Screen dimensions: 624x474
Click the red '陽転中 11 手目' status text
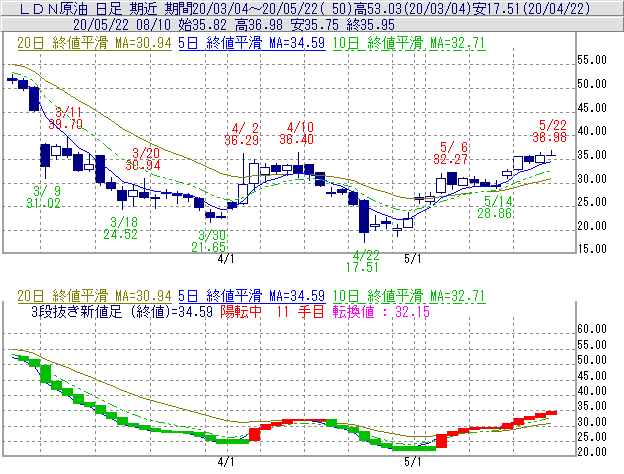pyautogui.click(x=272, y=312)
